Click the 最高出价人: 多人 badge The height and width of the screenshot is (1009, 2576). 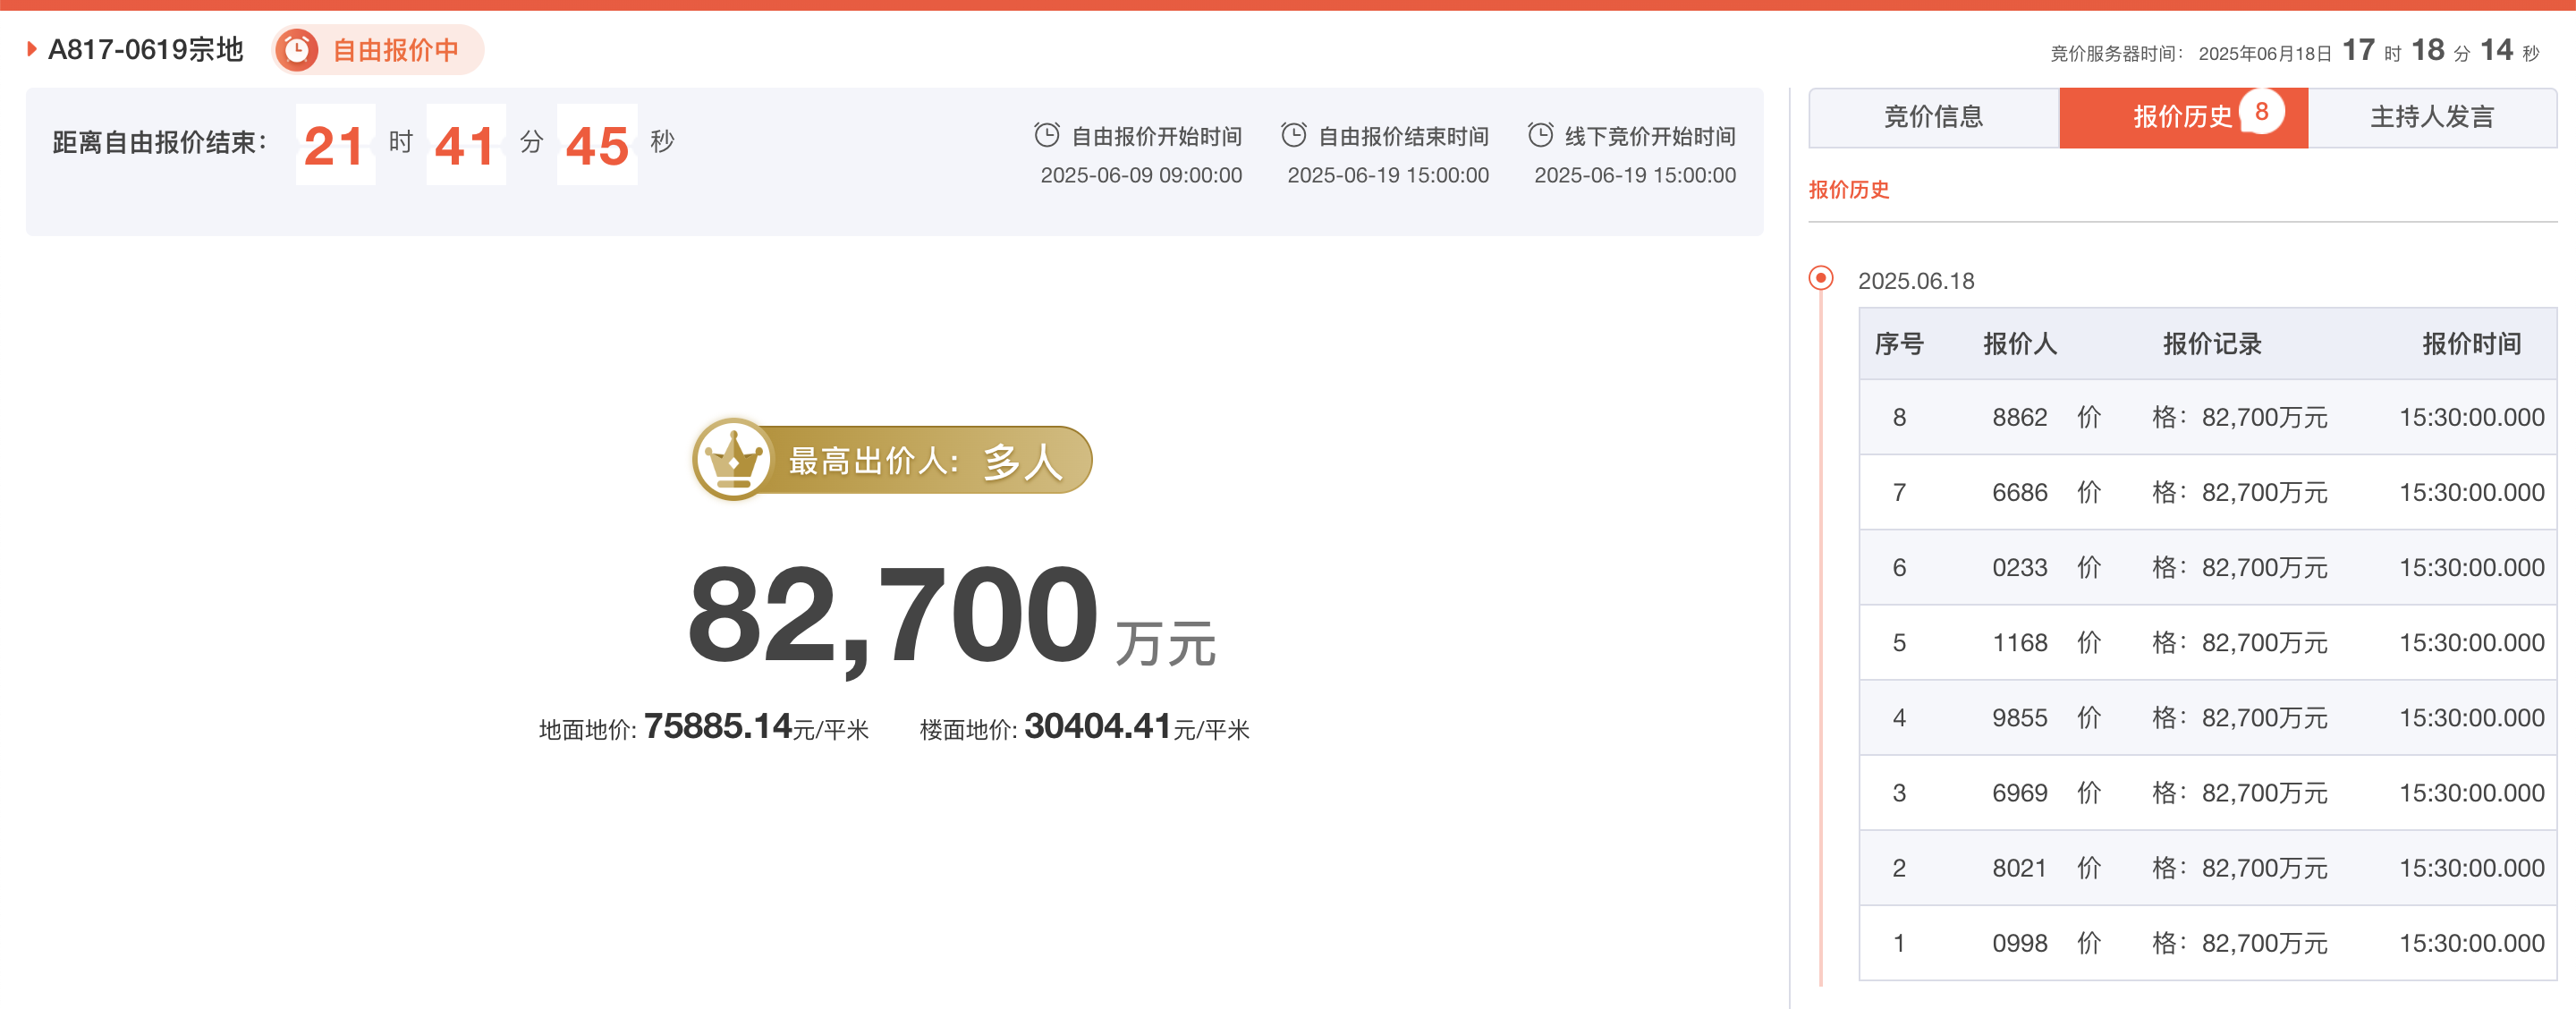[892, 460]
